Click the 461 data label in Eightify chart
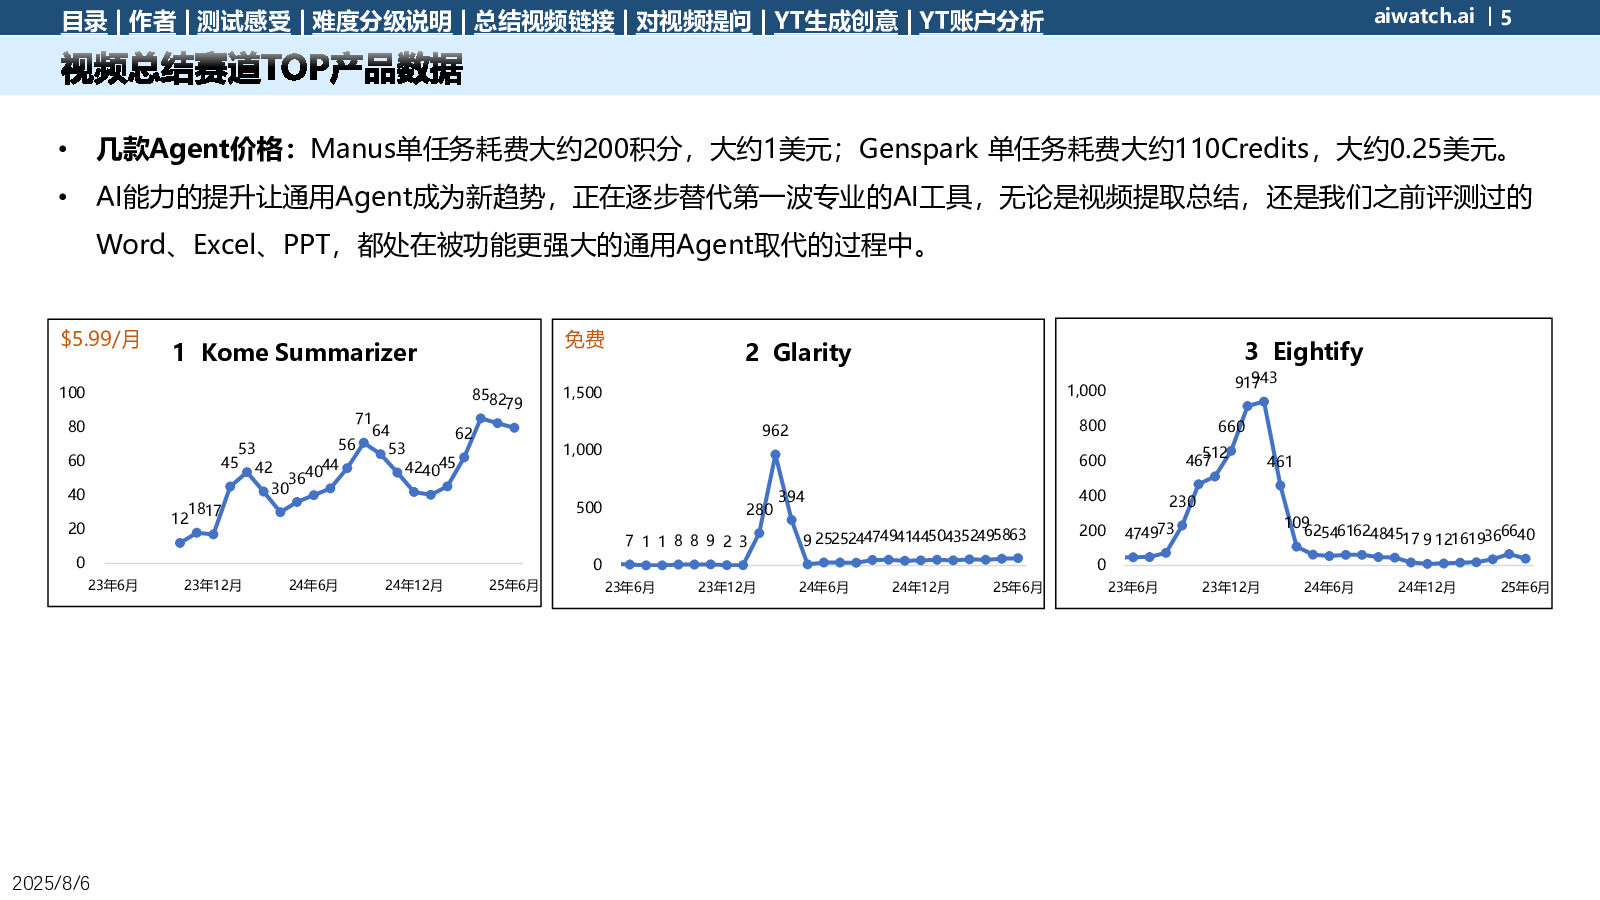This screenshot has height=900, width=1600. [x=1280, y=461]
